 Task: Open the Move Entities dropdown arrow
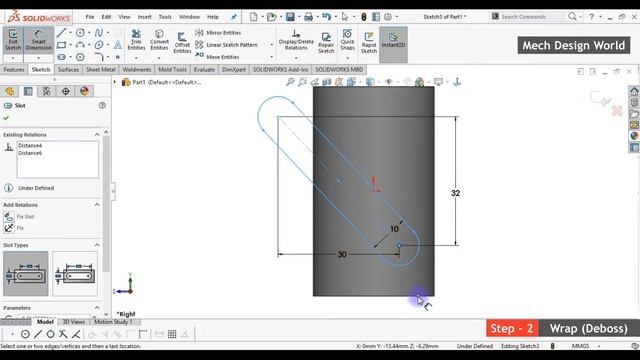coord(272,57)
